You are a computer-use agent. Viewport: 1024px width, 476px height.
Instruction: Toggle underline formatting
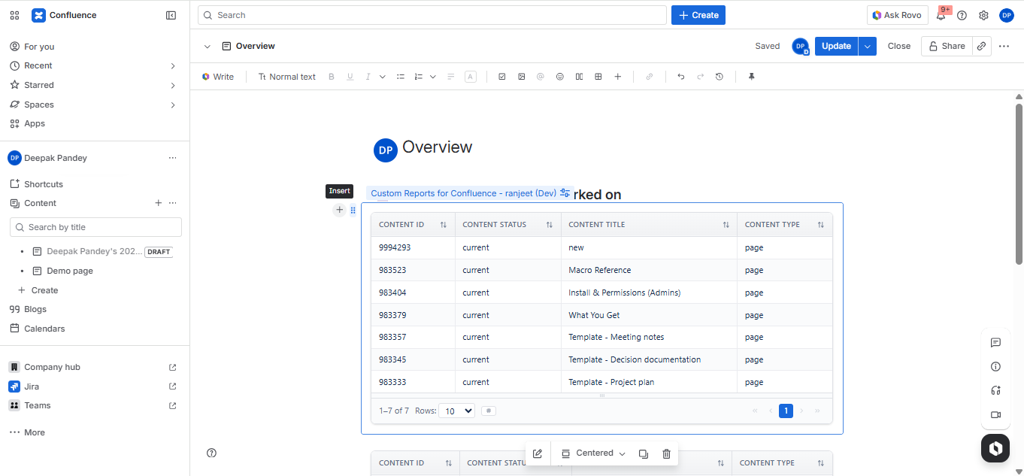[350, 76]
